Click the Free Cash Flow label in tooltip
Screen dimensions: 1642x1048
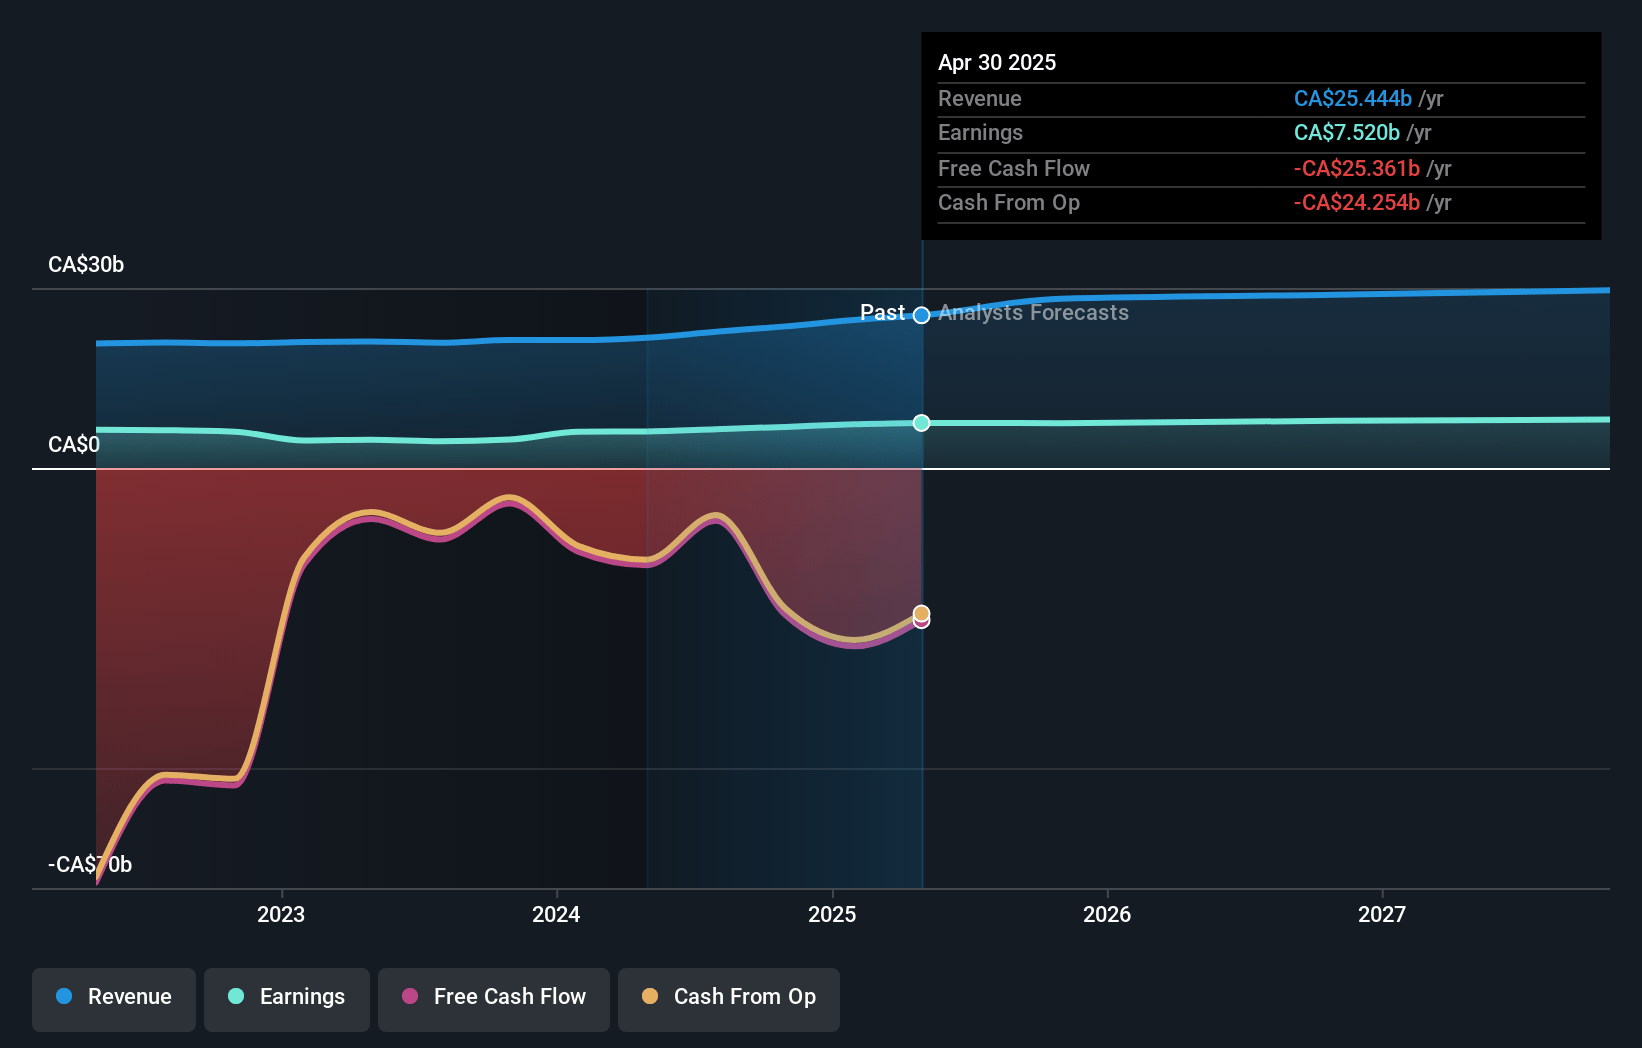point(1014,168)
